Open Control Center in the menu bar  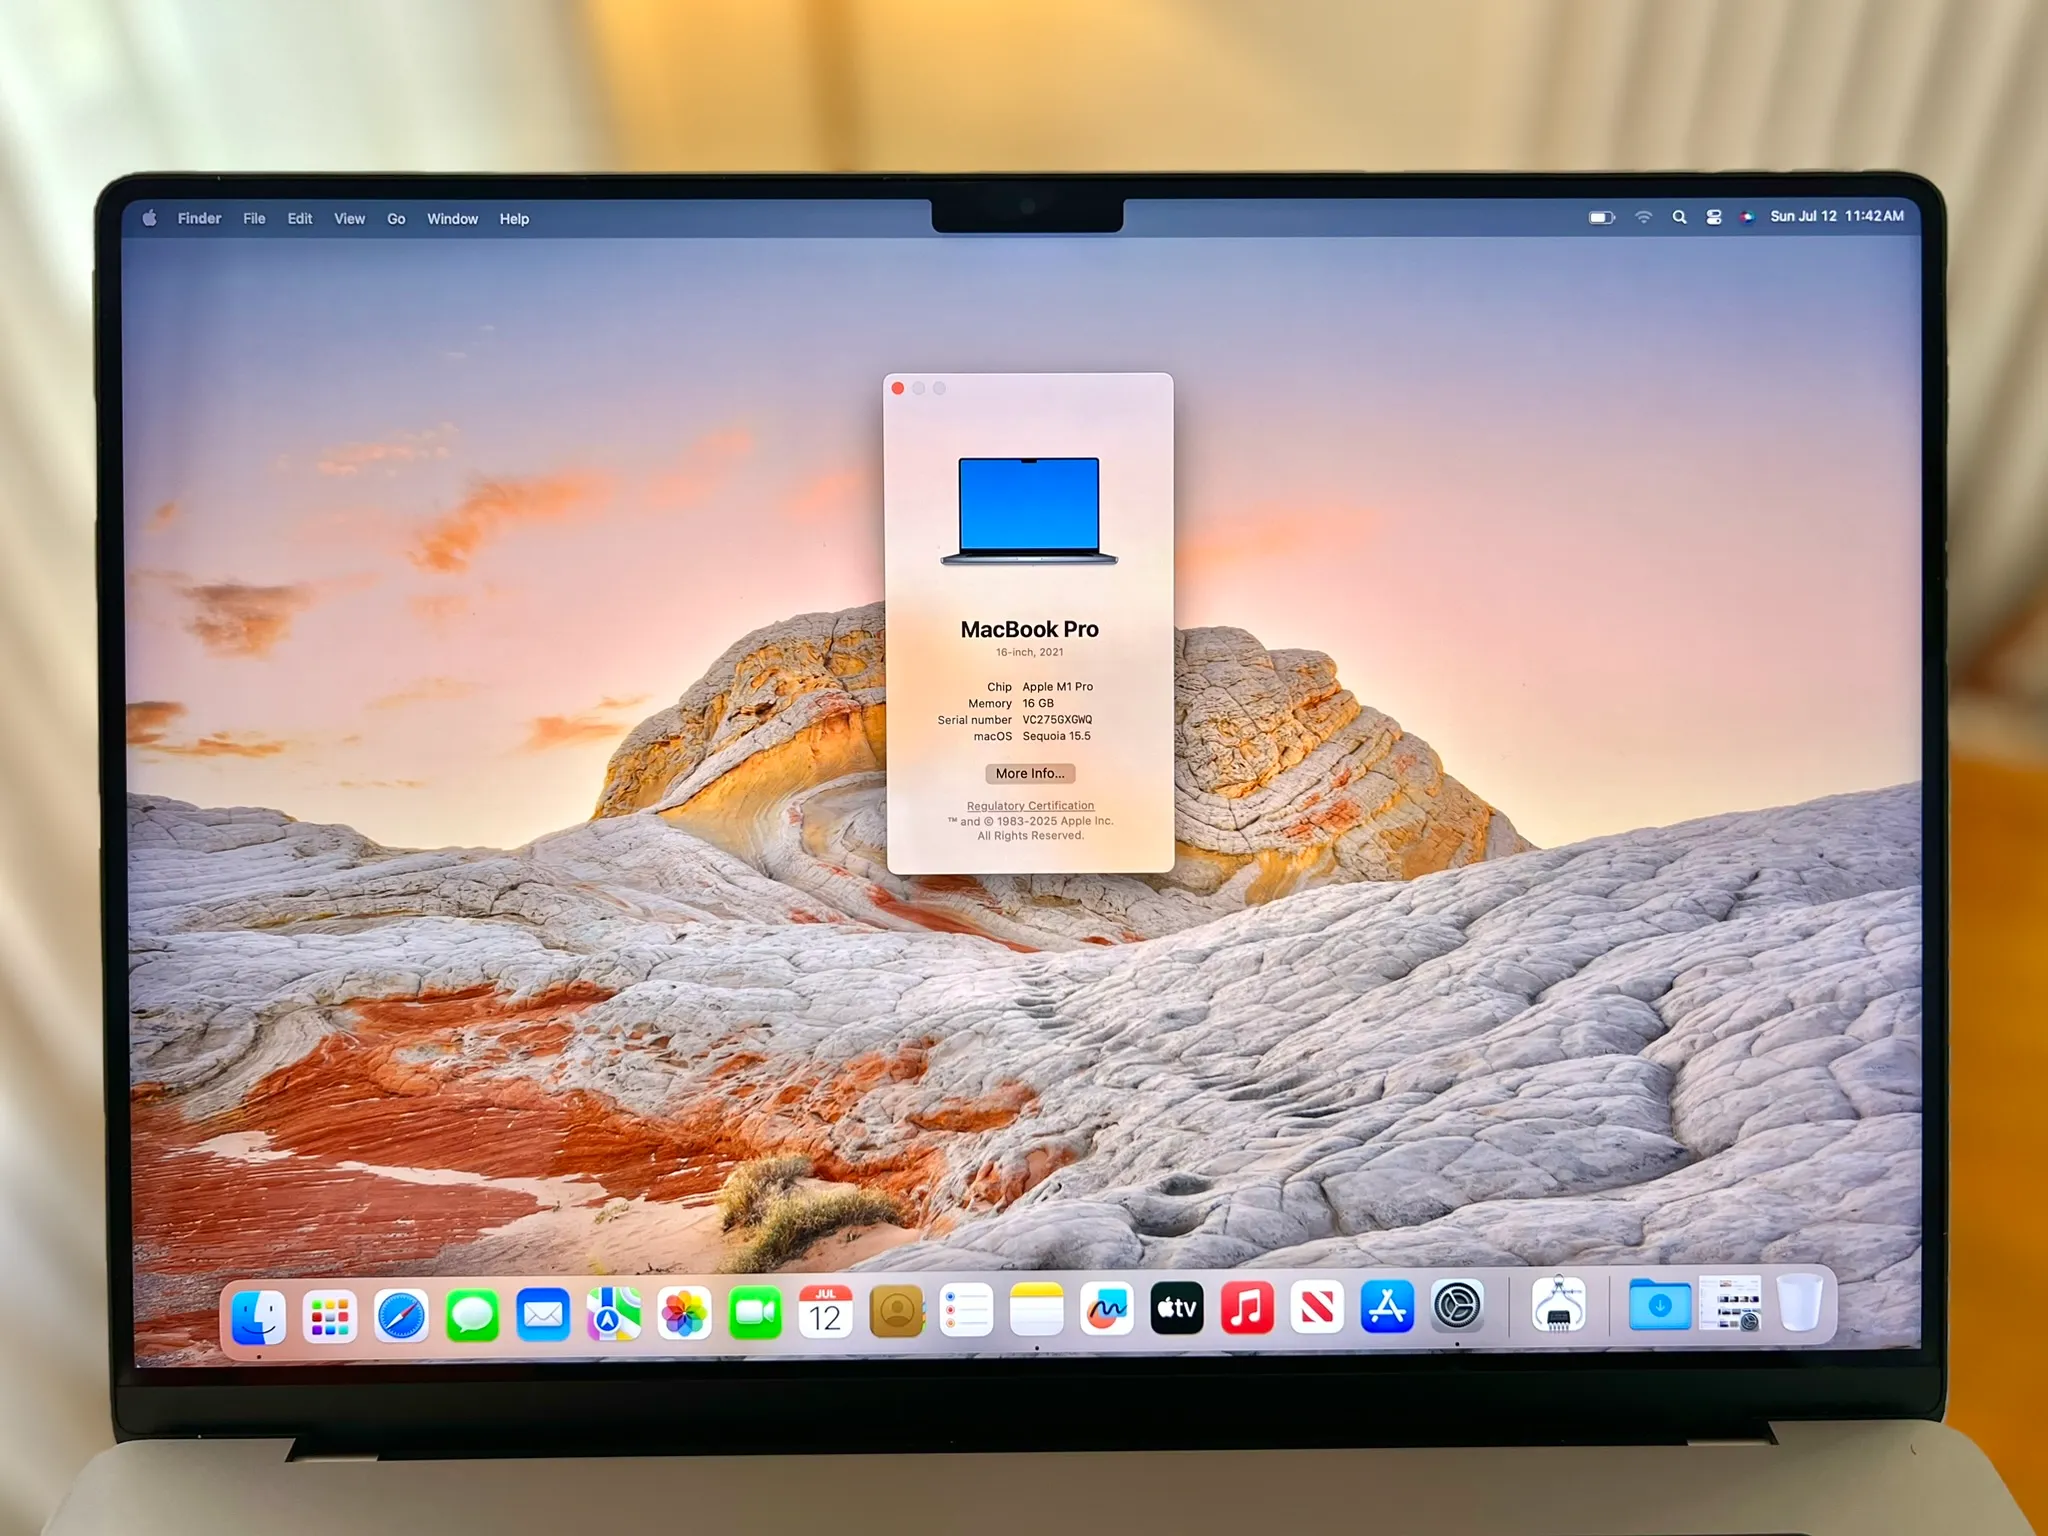(1714, 217)
